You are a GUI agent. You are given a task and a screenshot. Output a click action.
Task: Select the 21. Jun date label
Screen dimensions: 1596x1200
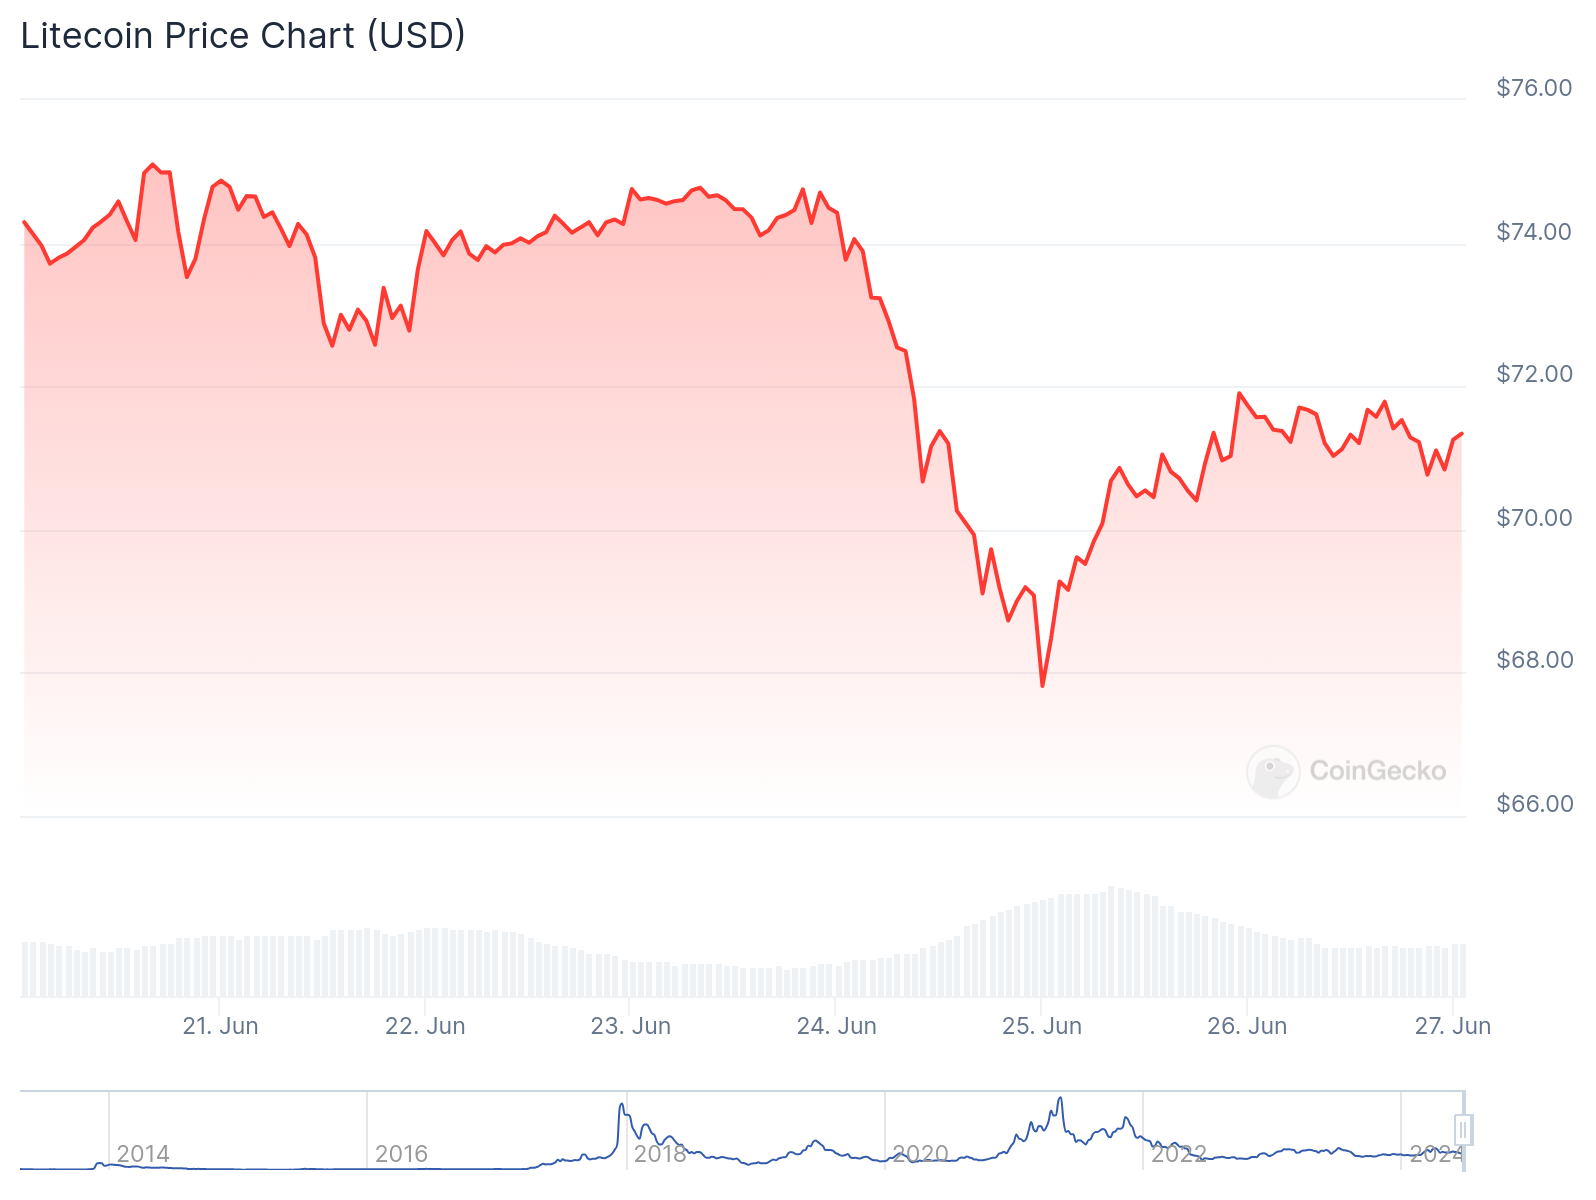point(220,1026)
